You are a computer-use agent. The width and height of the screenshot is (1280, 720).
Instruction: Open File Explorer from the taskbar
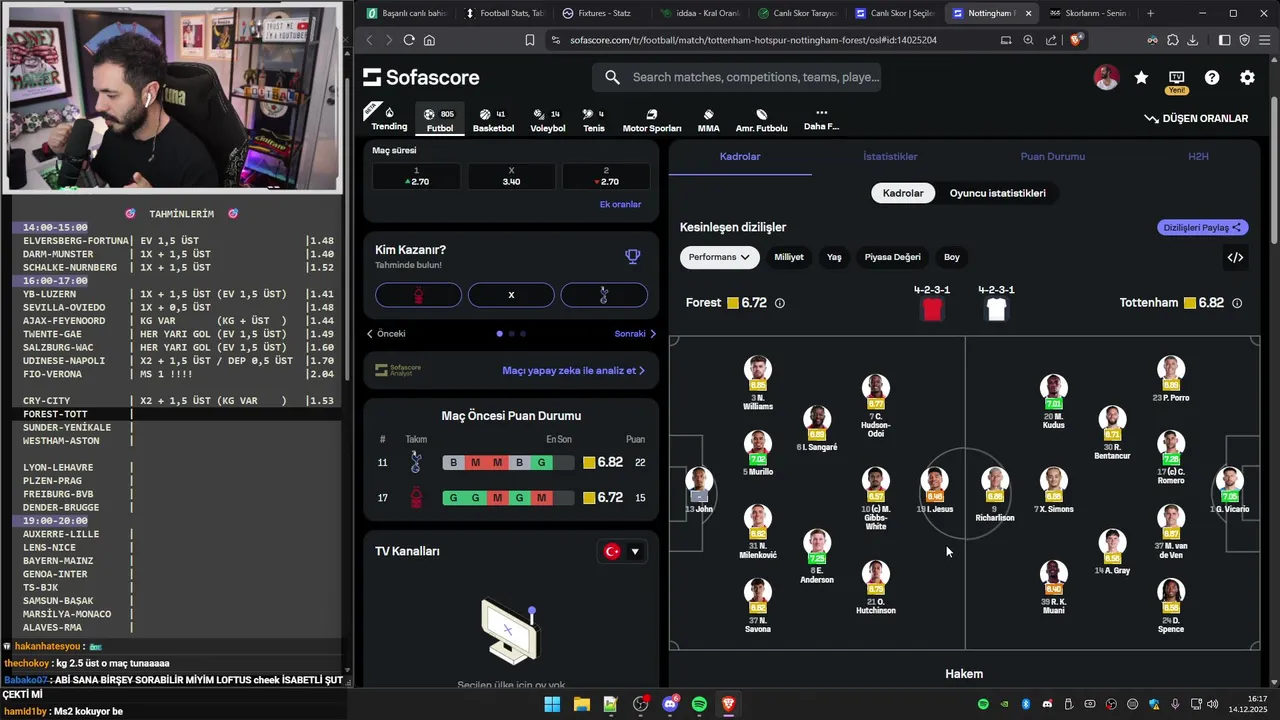581,704
